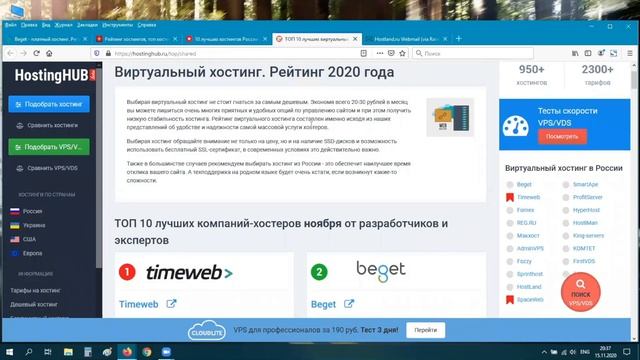The image size is (640, 360).
Task: Open REG.RU link in Russia hosting list
Action: pos(526,223)
